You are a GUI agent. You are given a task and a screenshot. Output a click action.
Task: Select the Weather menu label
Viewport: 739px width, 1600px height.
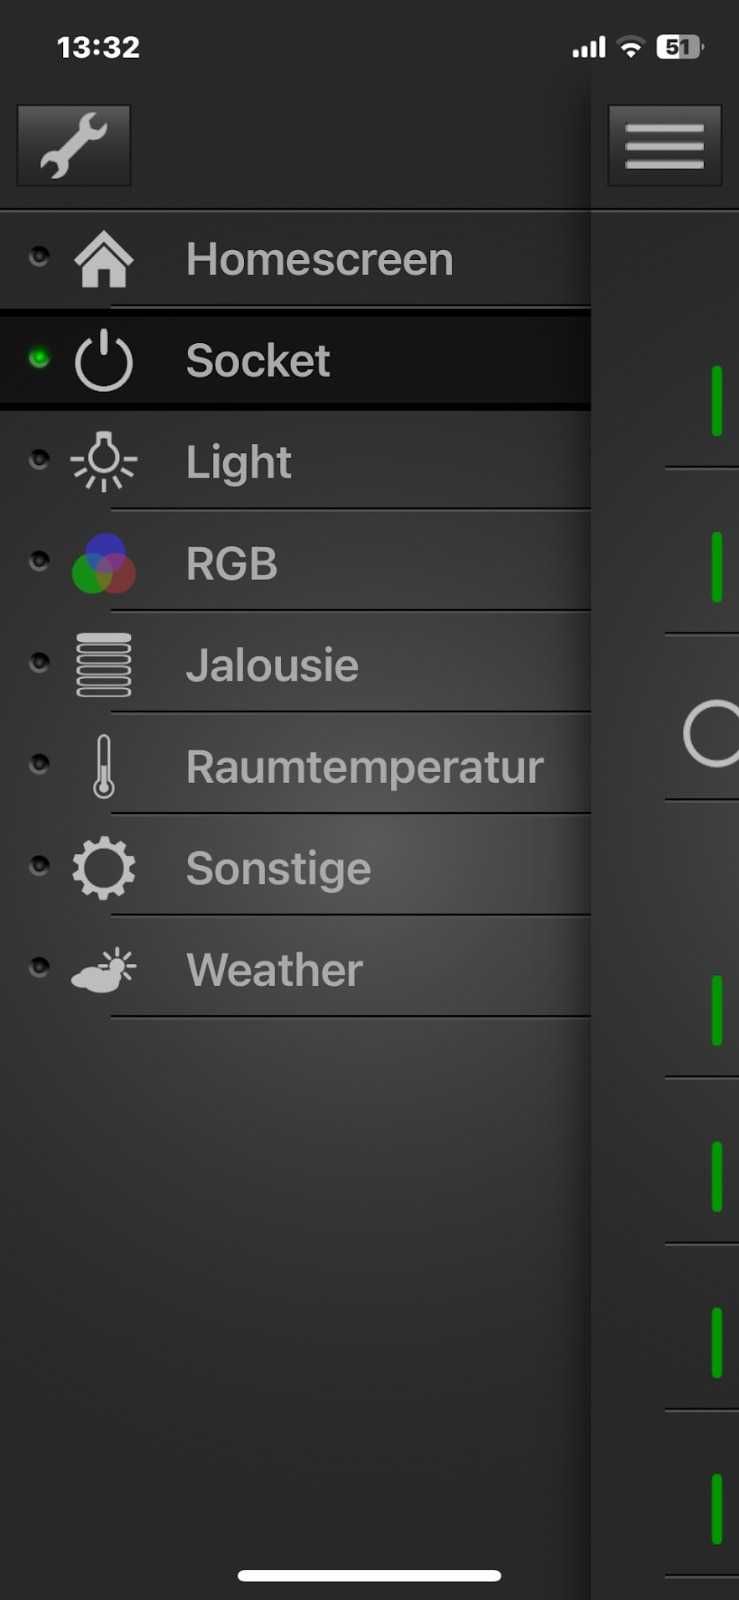pos(275,970)
